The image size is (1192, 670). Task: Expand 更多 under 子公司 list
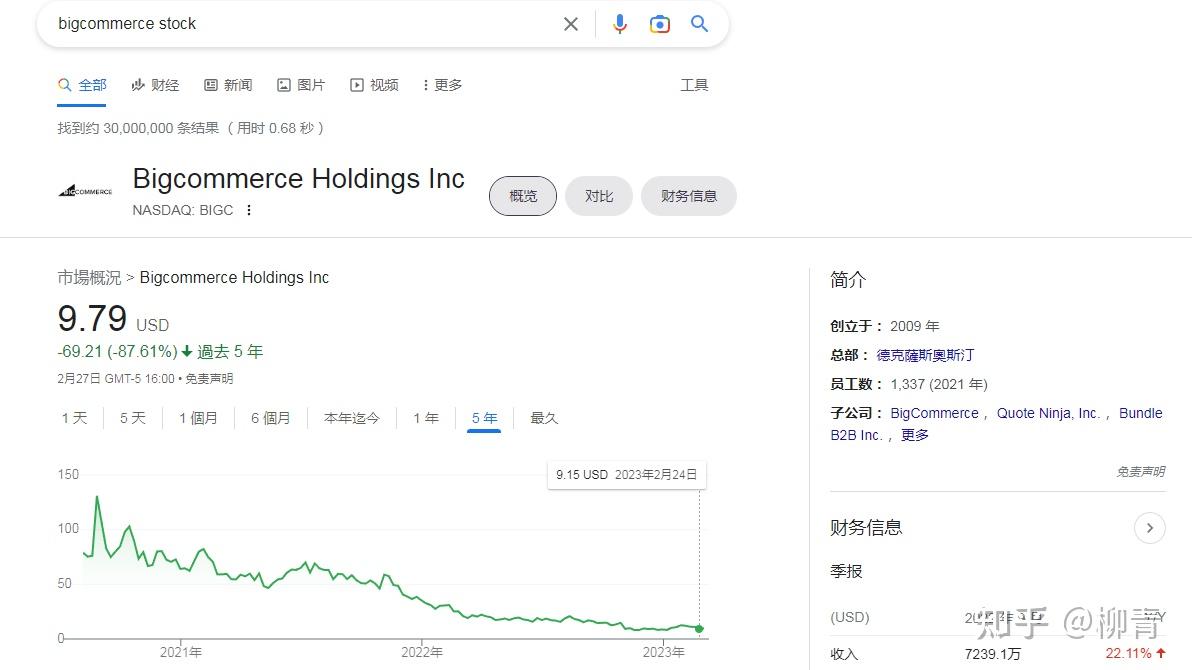click(914, 434)
